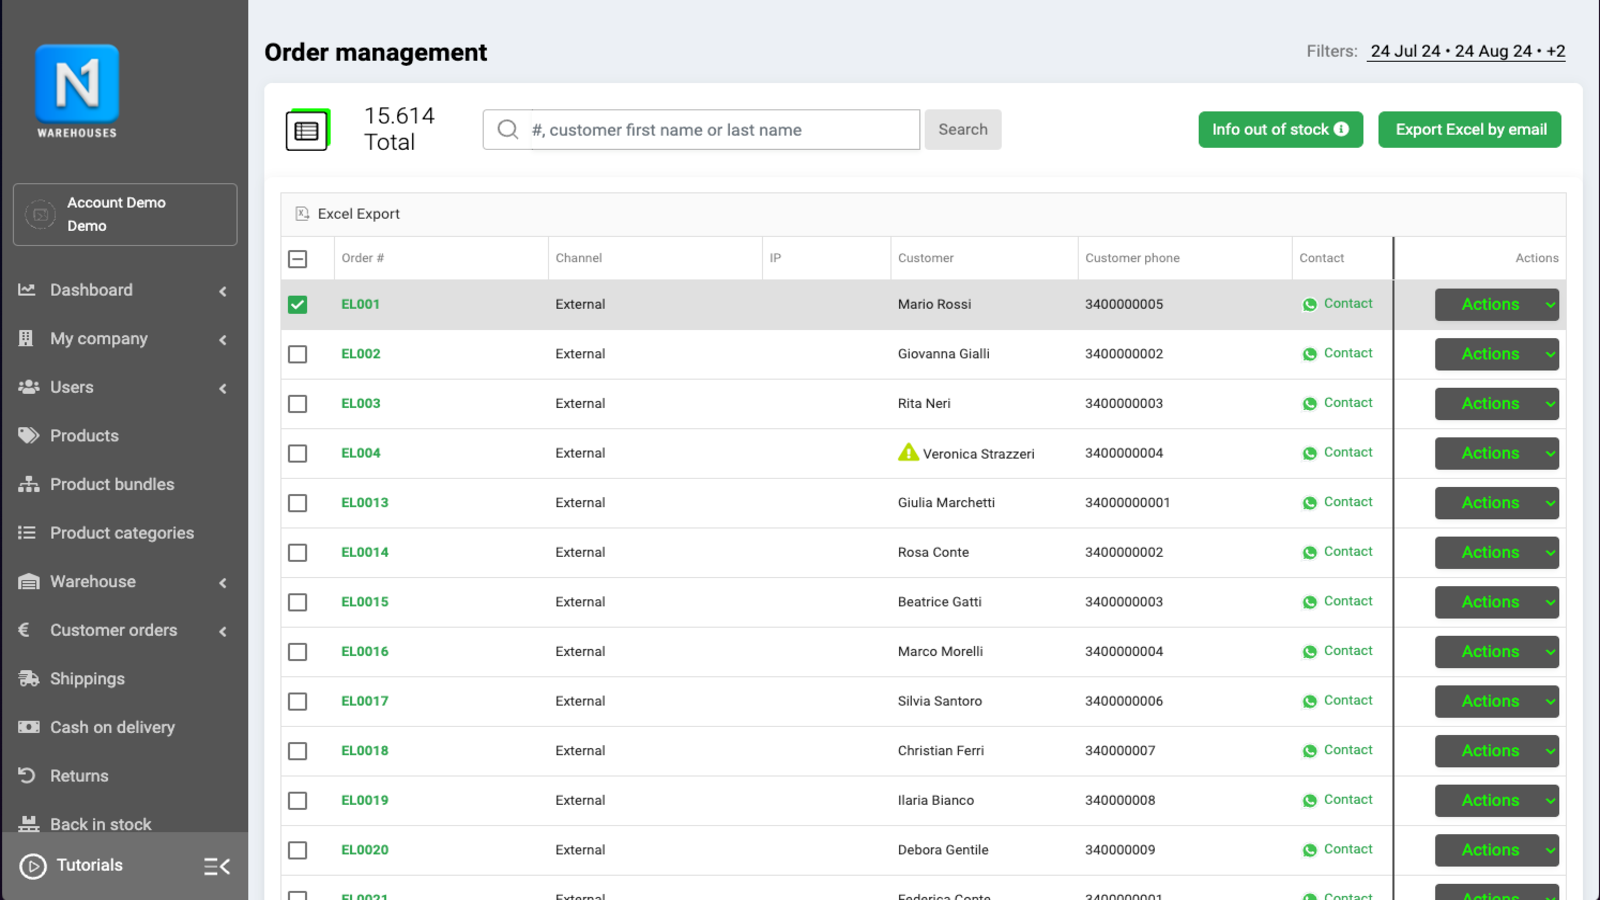Image resolution: width=1600 pixels, height=900 pixels.
Task: Click the warning triangle next to Veronica Strazzeri
Action: coord(907,453)
